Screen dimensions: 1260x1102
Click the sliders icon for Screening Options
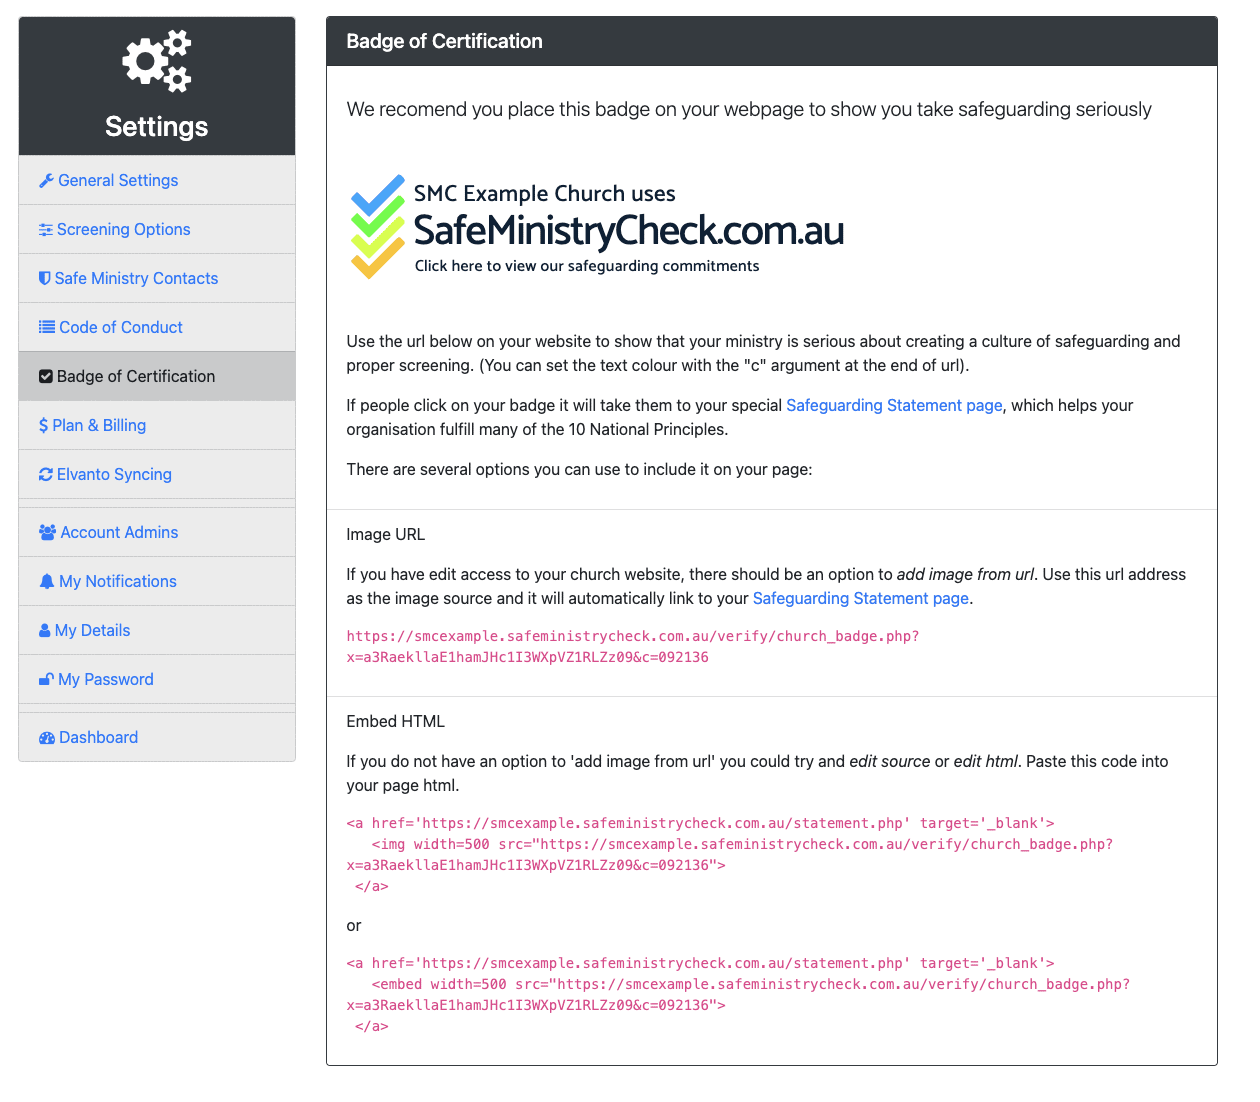(x=47, y=229)
